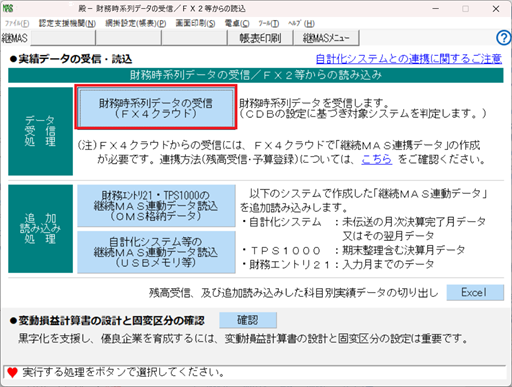Open the 電卓(C) menu

click(x=237, y=23)
